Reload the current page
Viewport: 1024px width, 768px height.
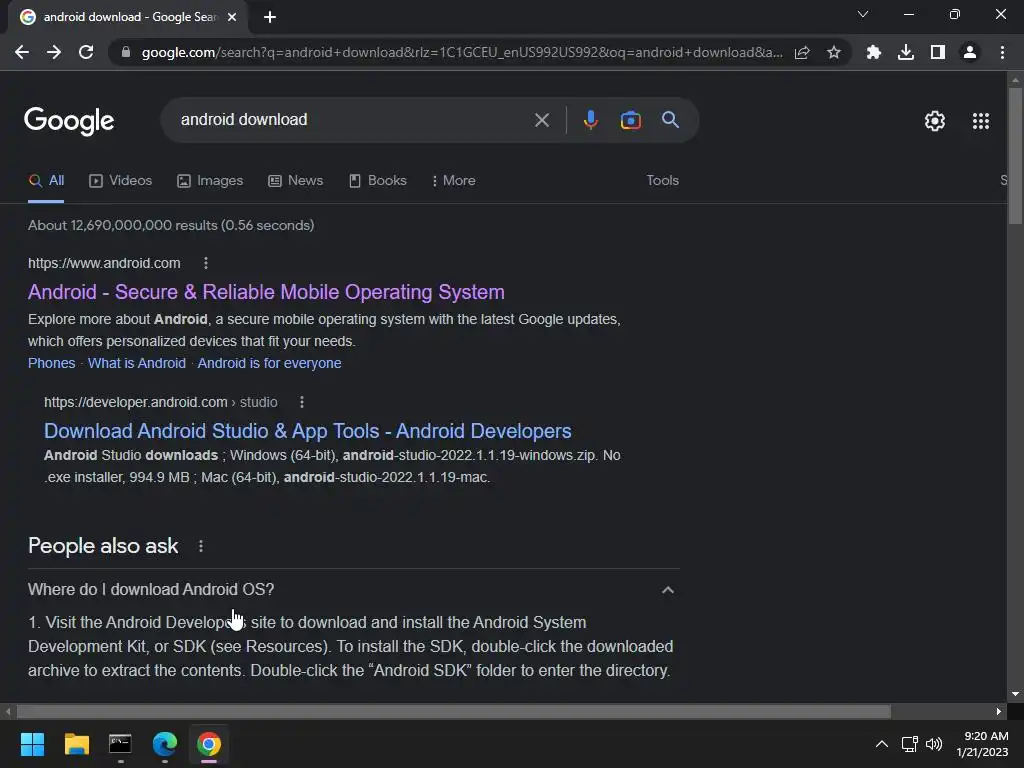tap(86, 52)
